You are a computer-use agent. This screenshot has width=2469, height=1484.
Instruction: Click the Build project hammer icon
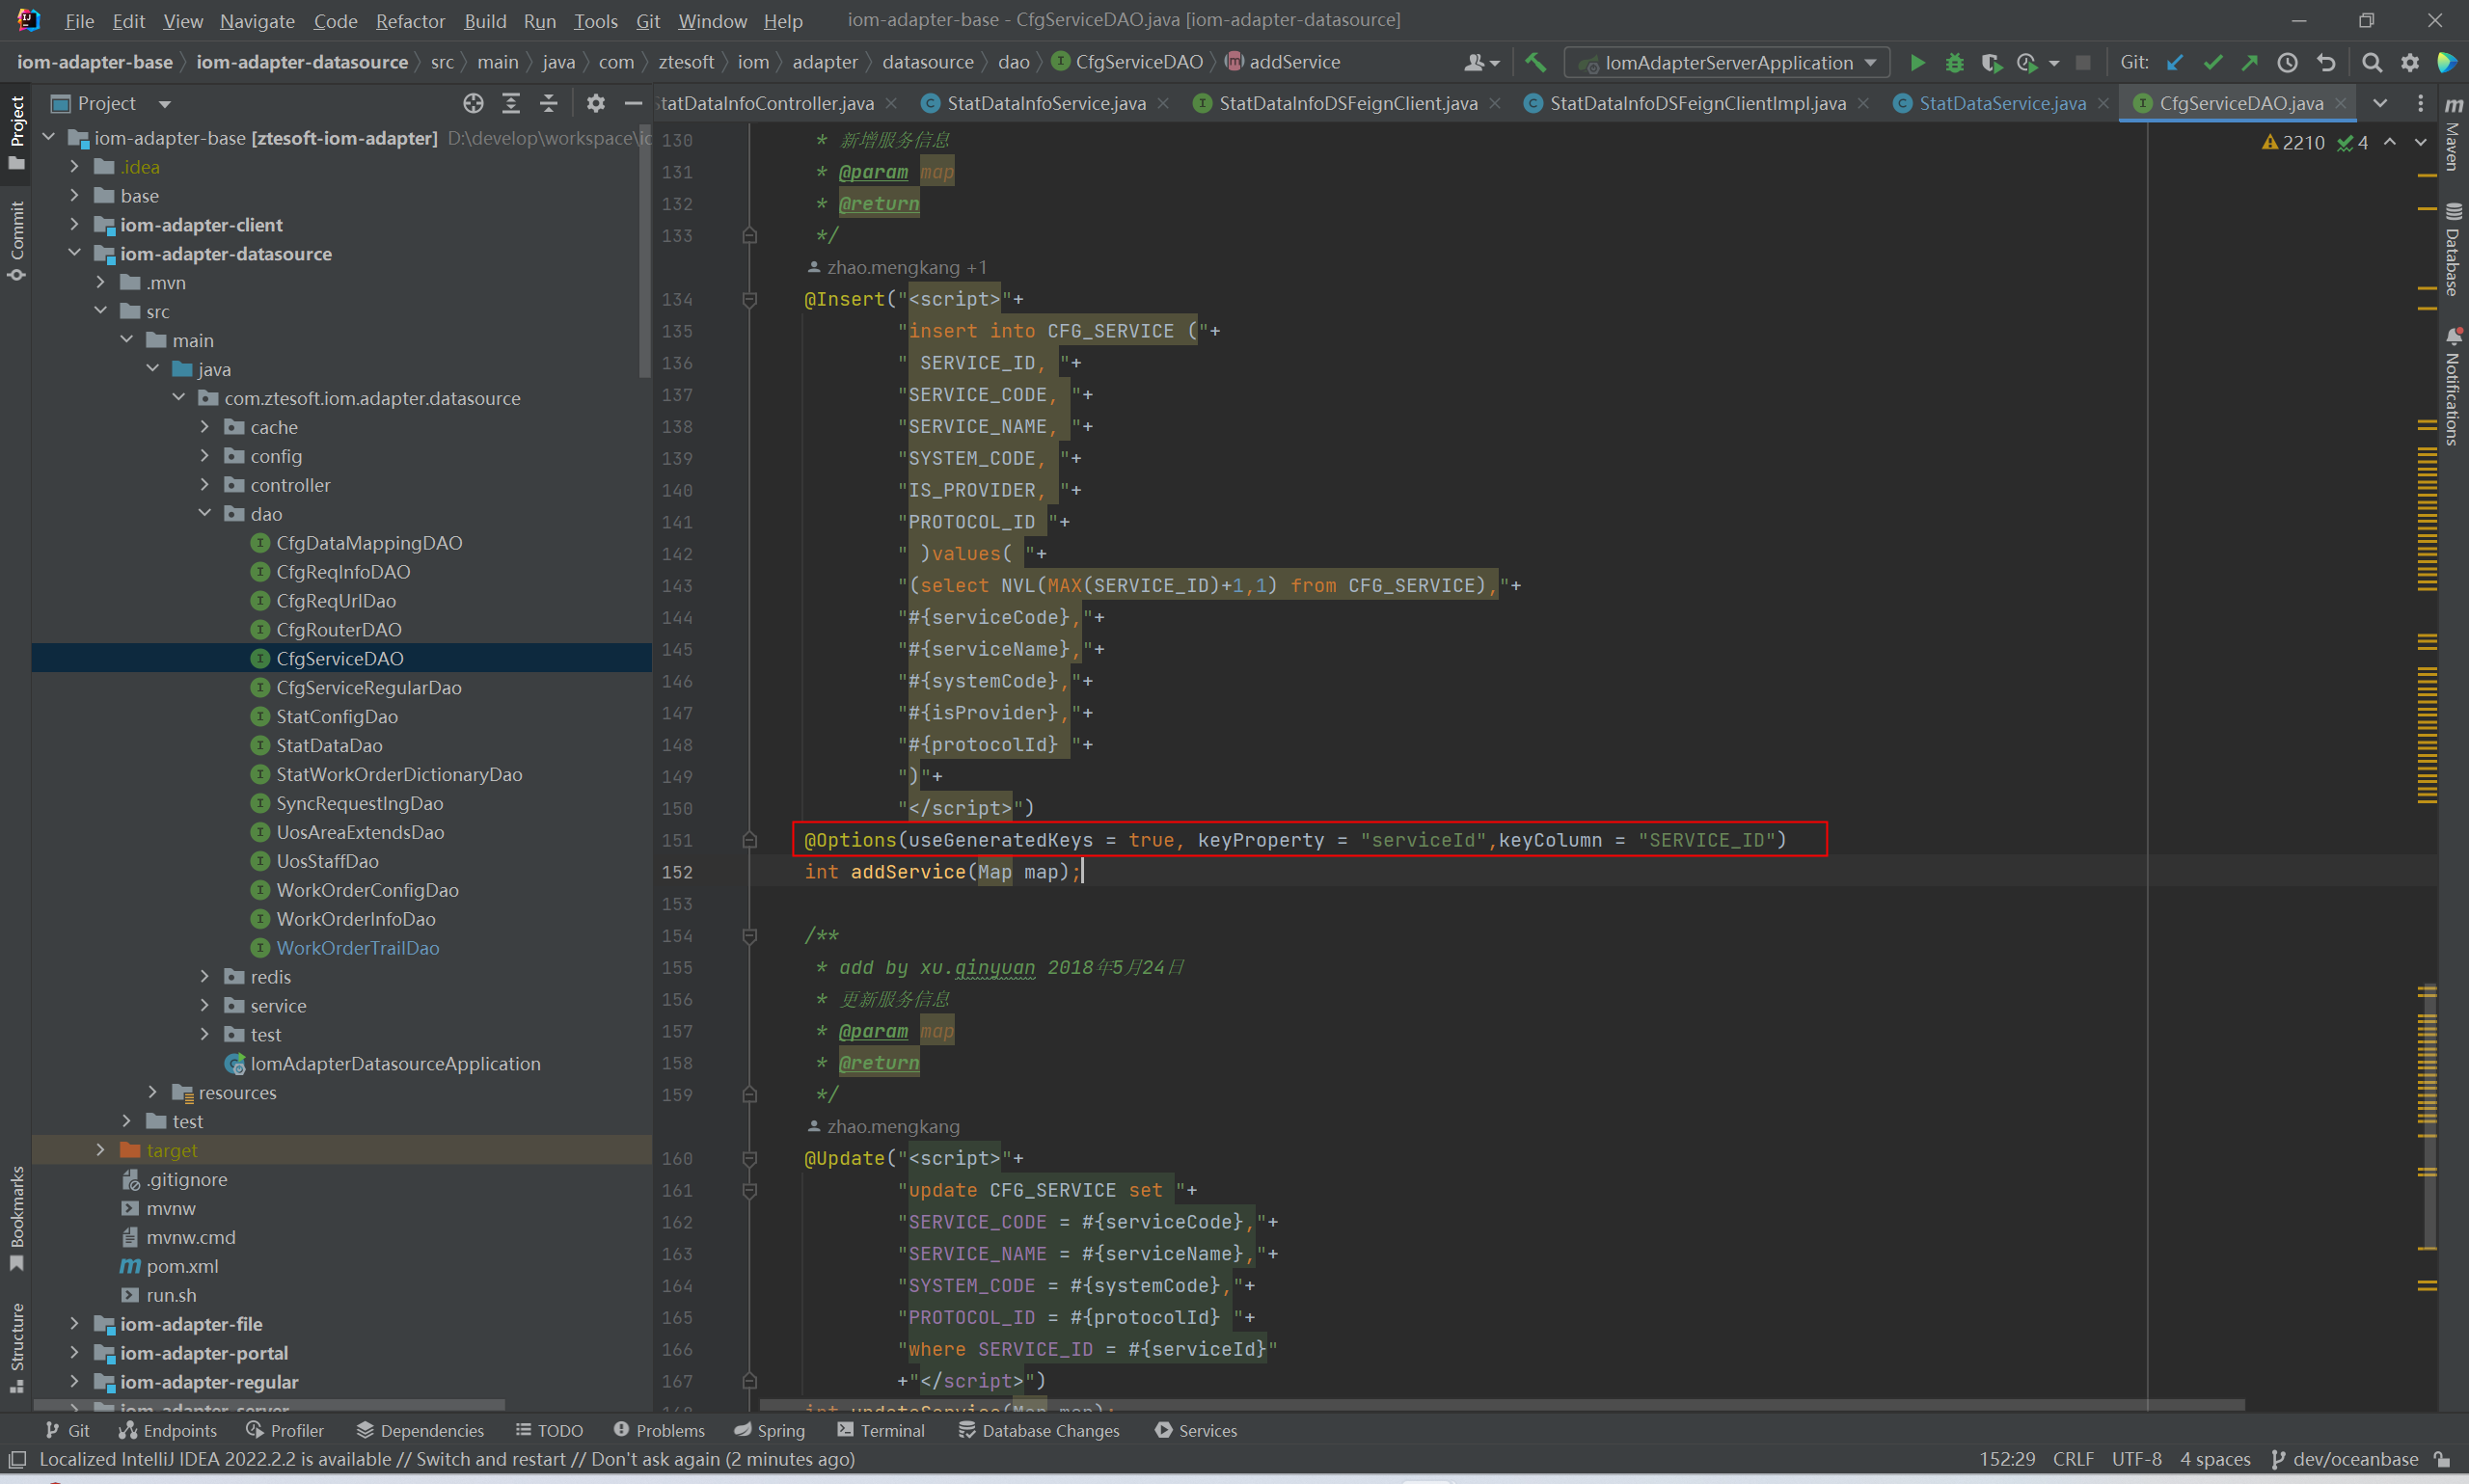(1535, 62)
